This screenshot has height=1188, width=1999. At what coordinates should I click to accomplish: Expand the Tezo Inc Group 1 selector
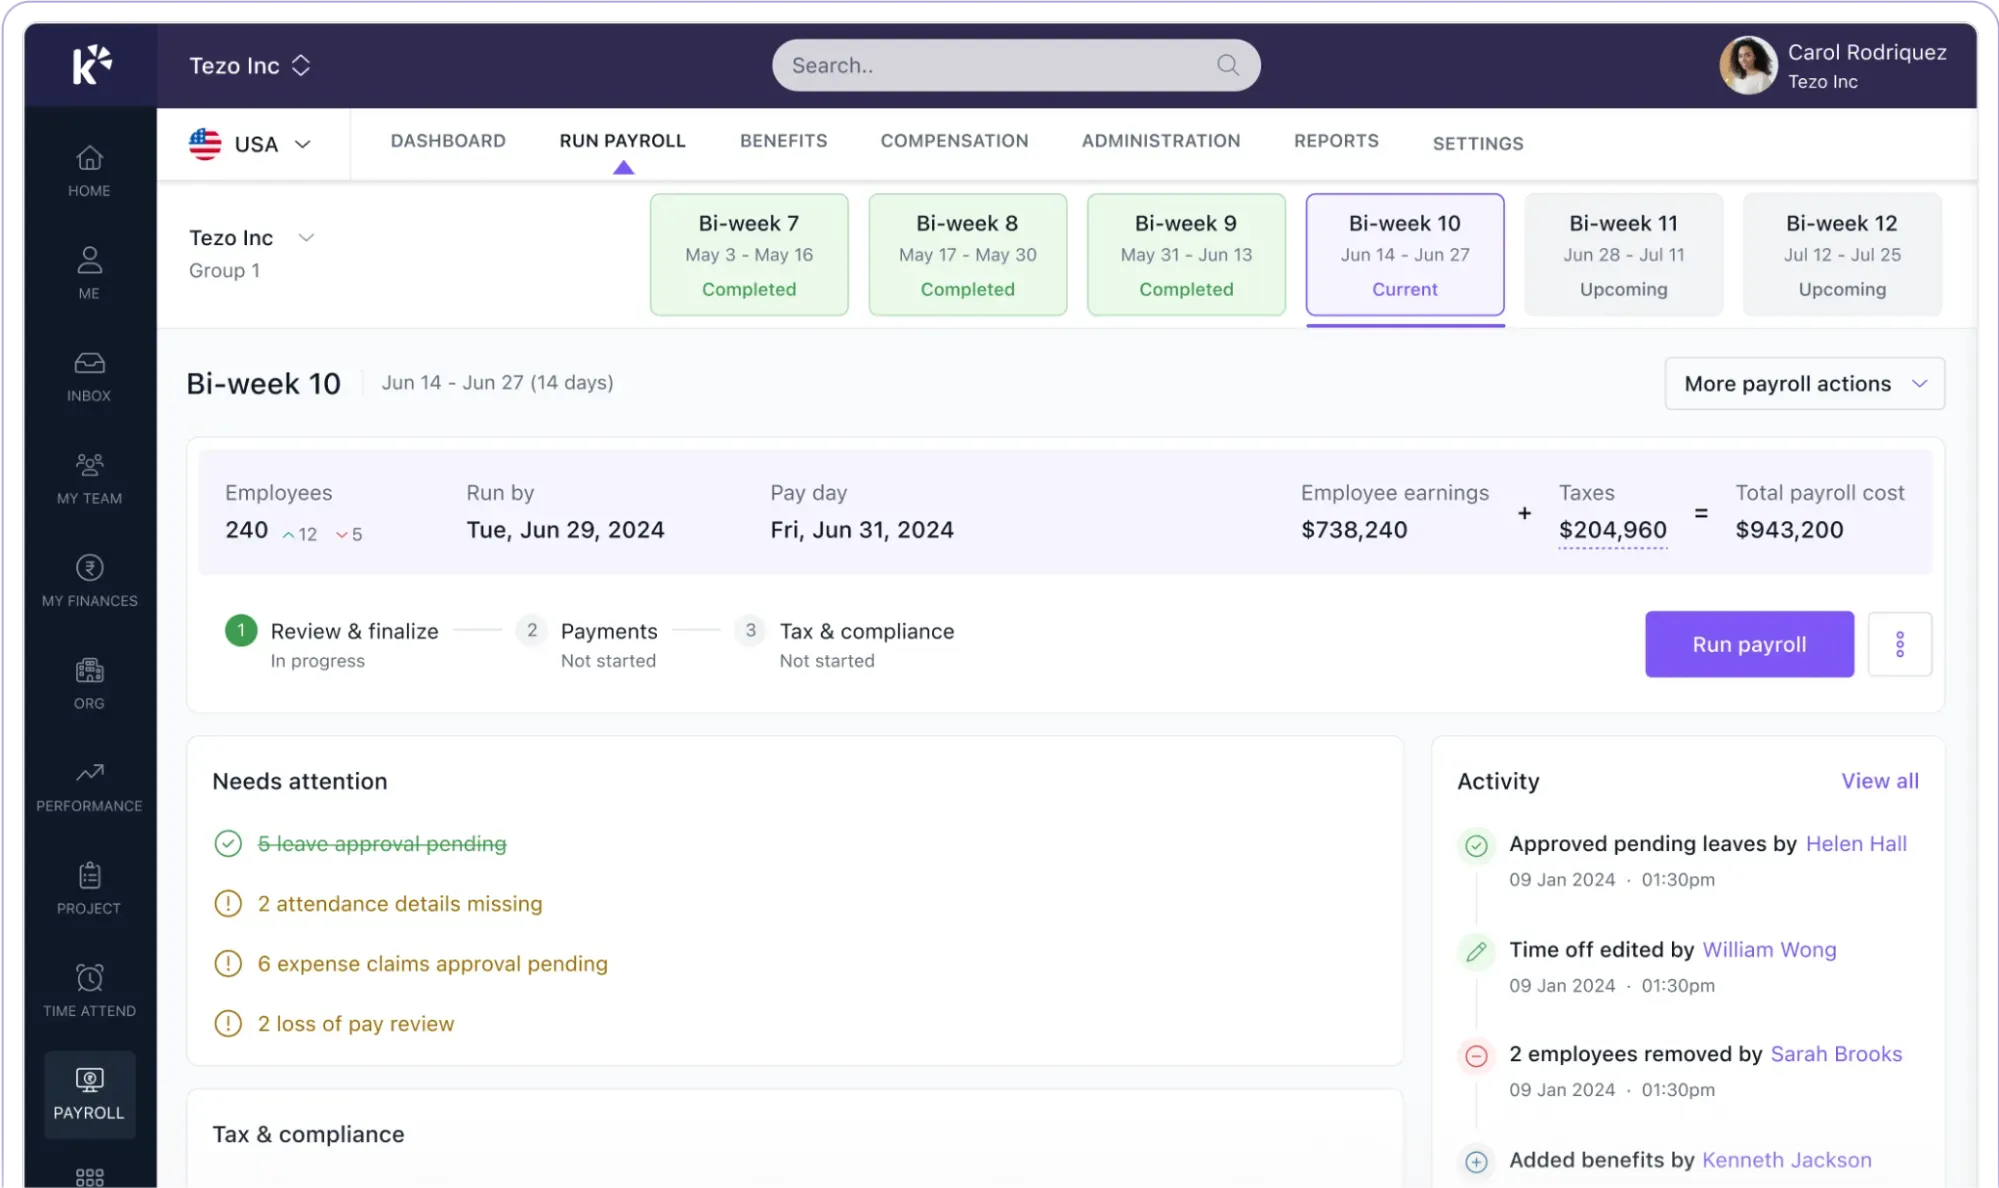250,237
